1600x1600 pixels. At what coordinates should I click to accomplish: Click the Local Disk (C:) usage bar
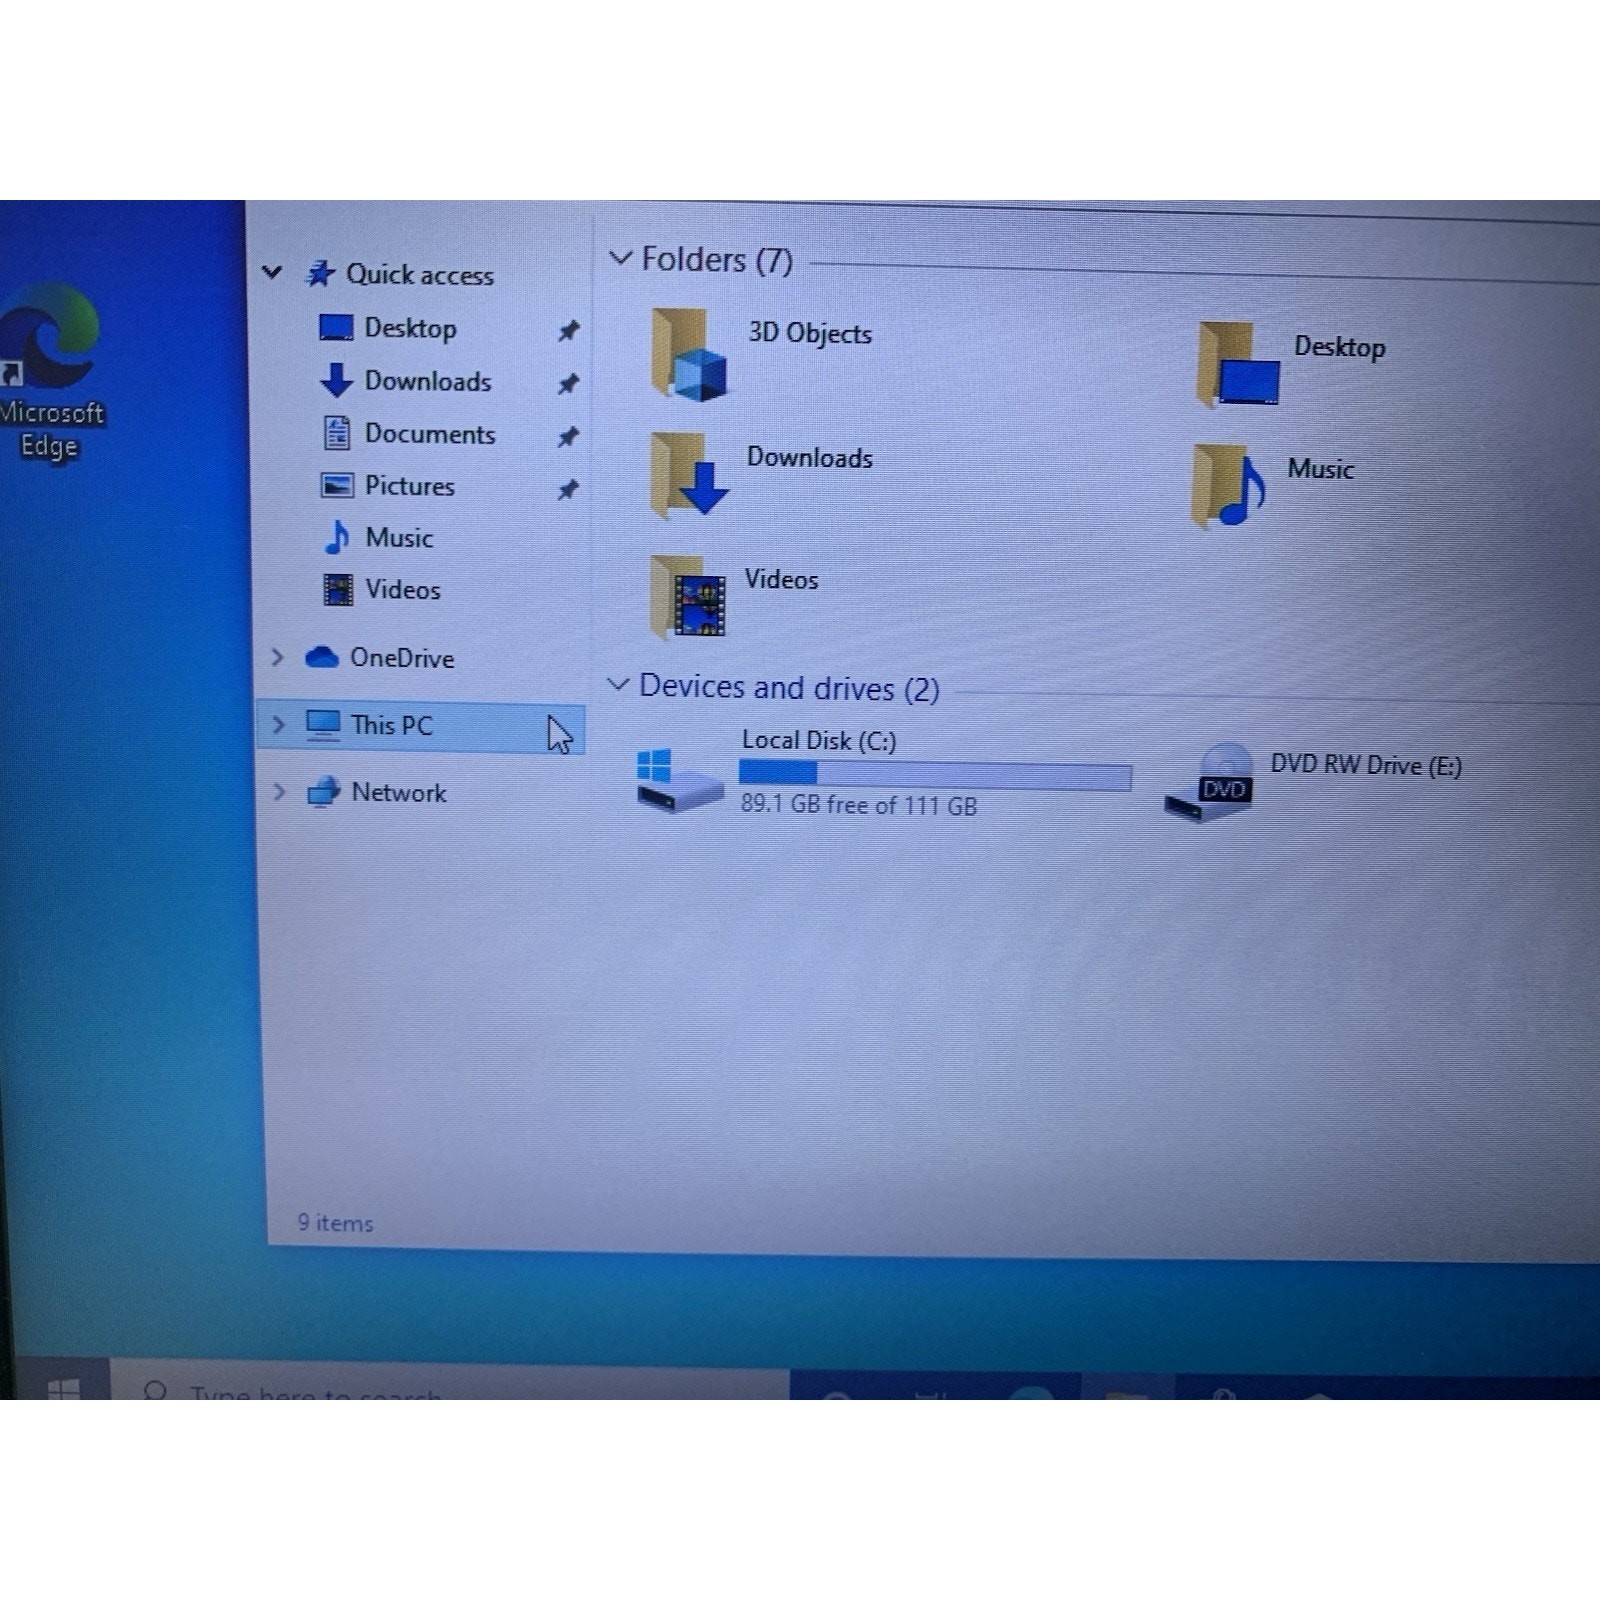coord(935,774)
